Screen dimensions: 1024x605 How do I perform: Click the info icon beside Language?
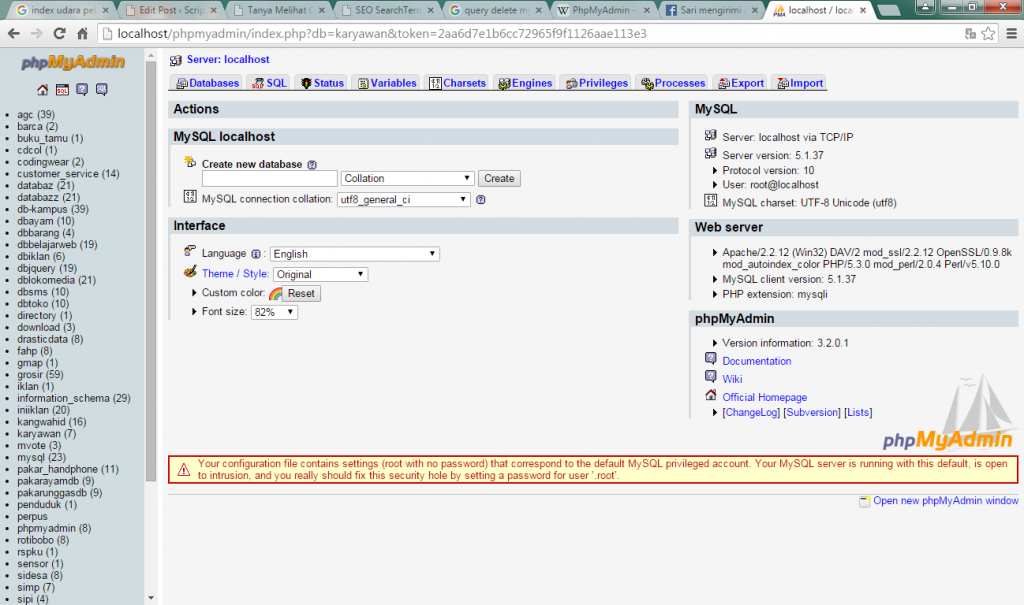click(256, 253)
